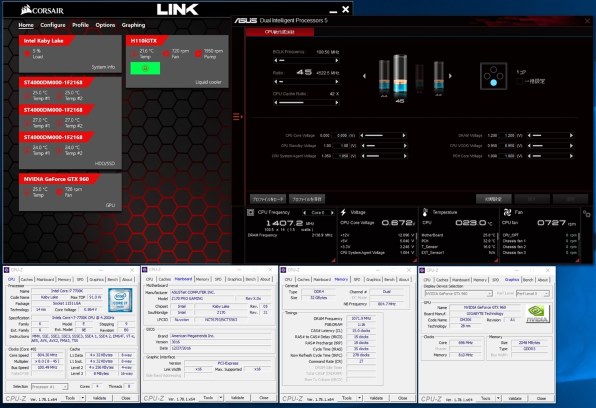Screen dimensions: 596x408
Task: Click the H110iGTX Temp sensor icon
Action: pyautogui.click(x=134, y=54)
